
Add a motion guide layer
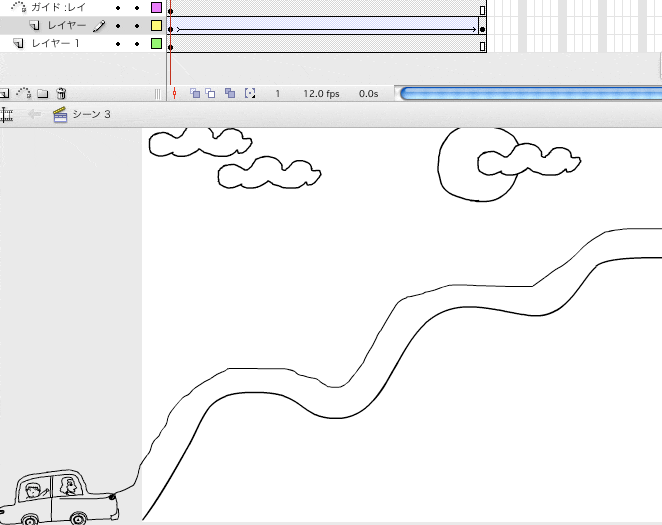coord(24,93)
